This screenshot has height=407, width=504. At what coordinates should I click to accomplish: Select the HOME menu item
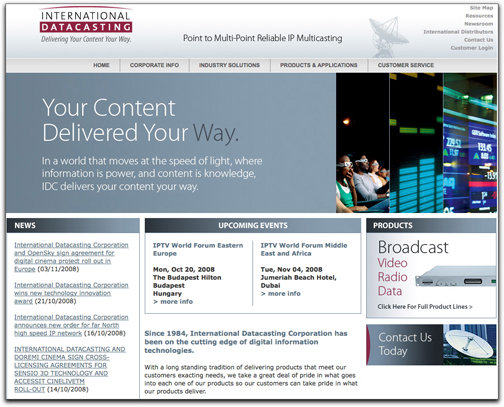click(101, 65)
